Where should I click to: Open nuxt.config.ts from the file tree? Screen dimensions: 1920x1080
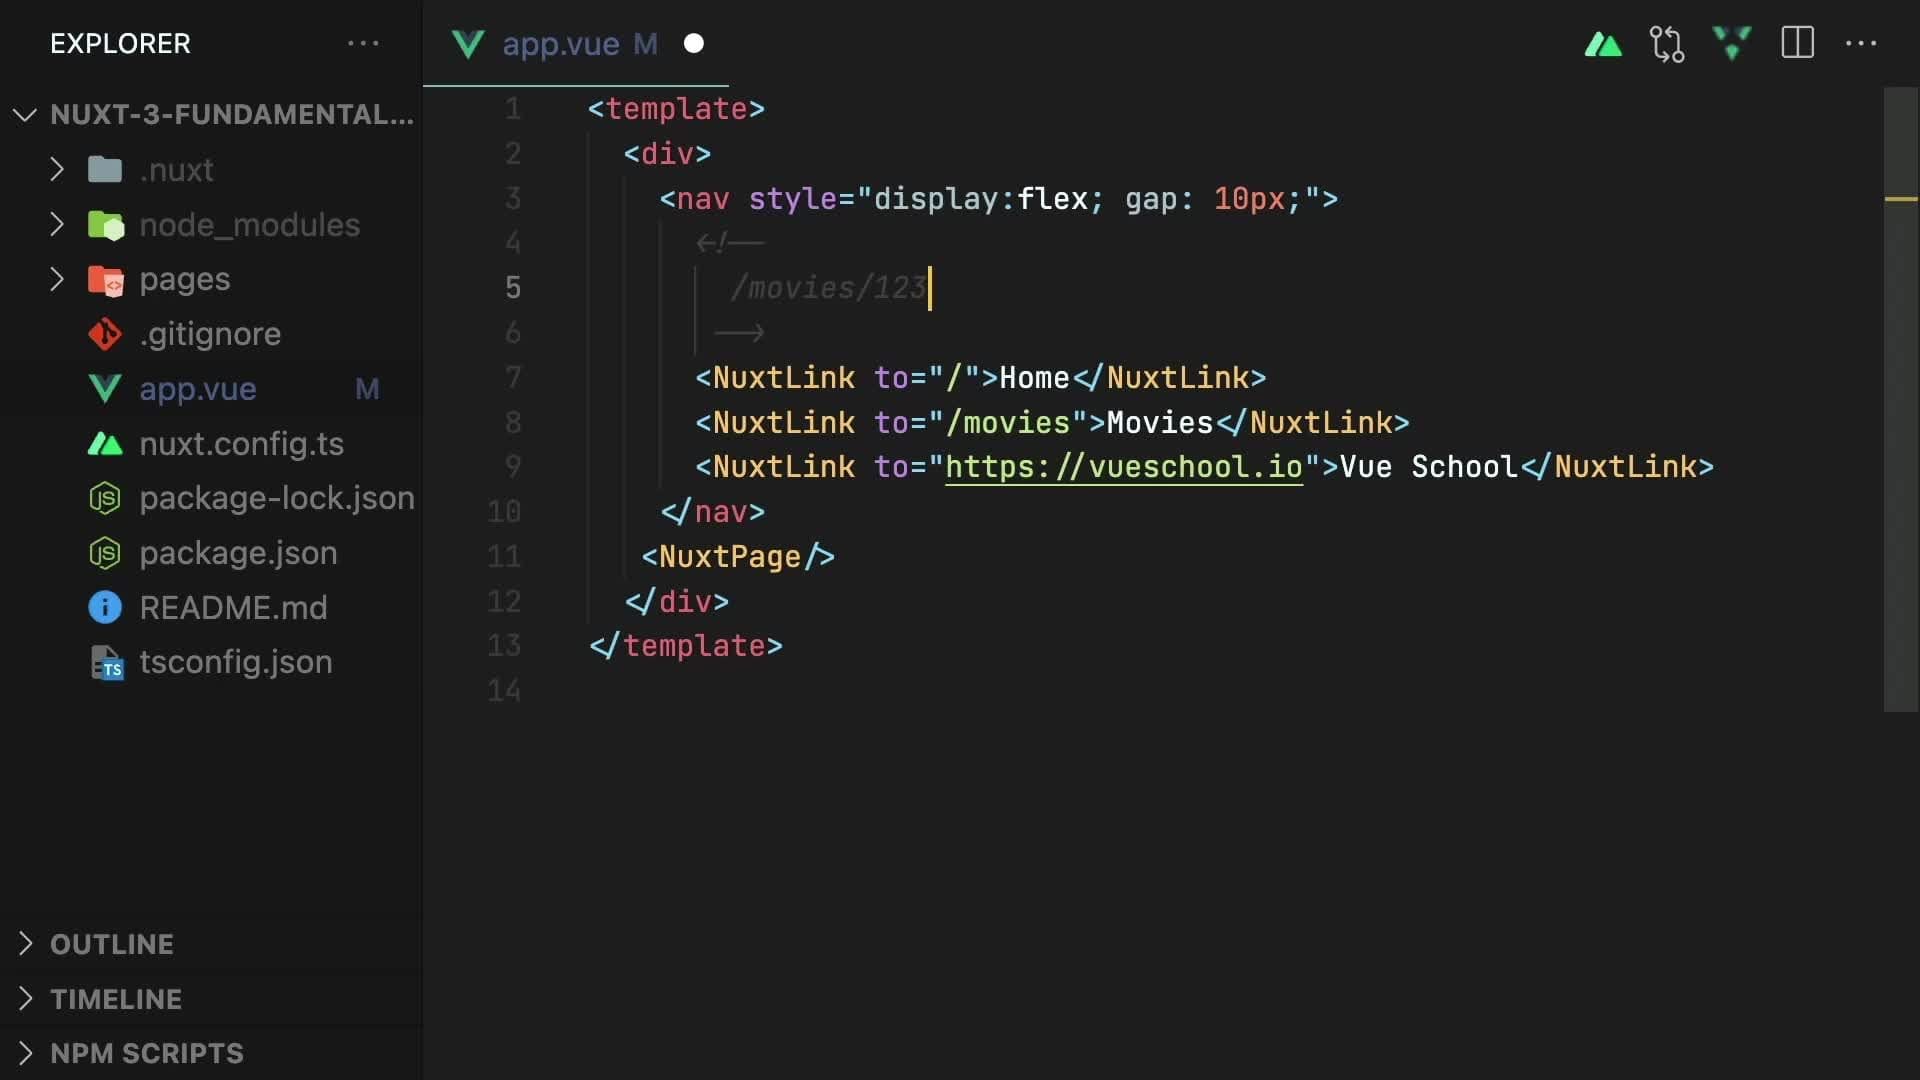click(241, 444)
